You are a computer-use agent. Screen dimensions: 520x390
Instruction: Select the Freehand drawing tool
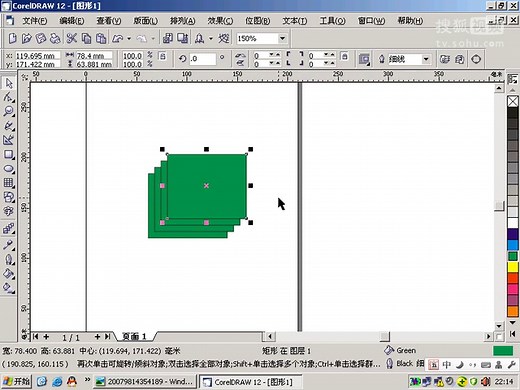pyautogui.click(x=9, y=126)
